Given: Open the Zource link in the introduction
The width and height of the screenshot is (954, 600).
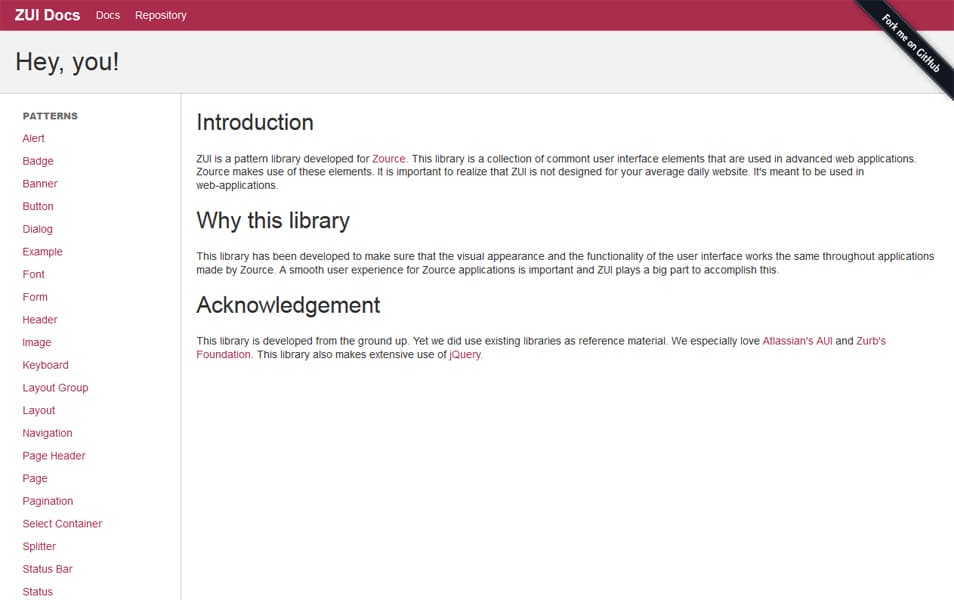Looking at the screenshot, I should 386,158.
